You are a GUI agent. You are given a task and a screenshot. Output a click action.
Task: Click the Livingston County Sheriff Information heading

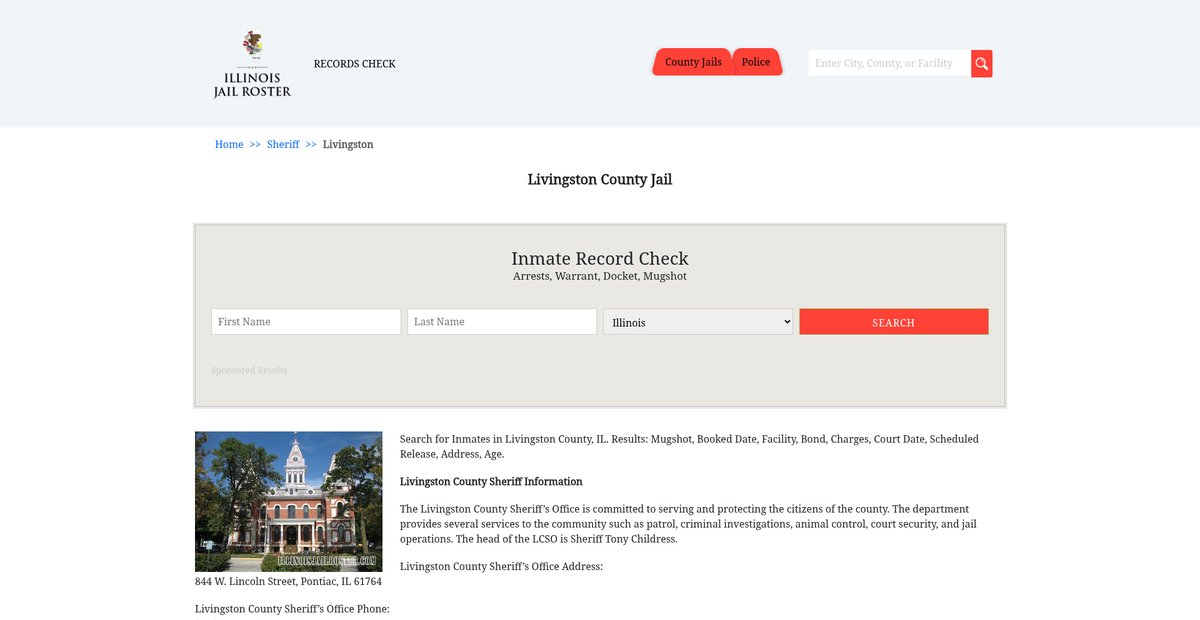click(491, 482)
